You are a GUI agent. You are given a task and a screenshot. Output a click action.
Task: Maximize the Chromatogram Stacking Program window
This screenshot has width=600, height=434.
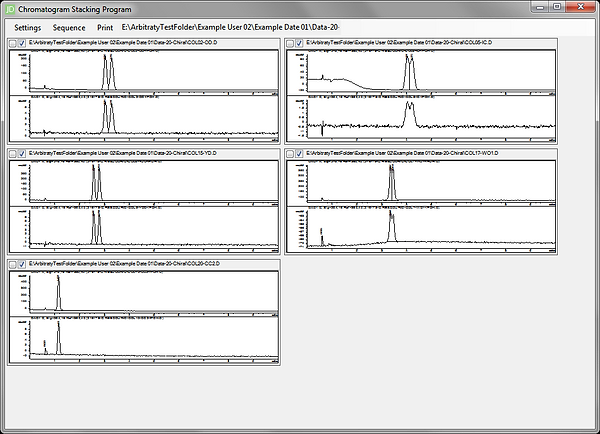[557, 7]
